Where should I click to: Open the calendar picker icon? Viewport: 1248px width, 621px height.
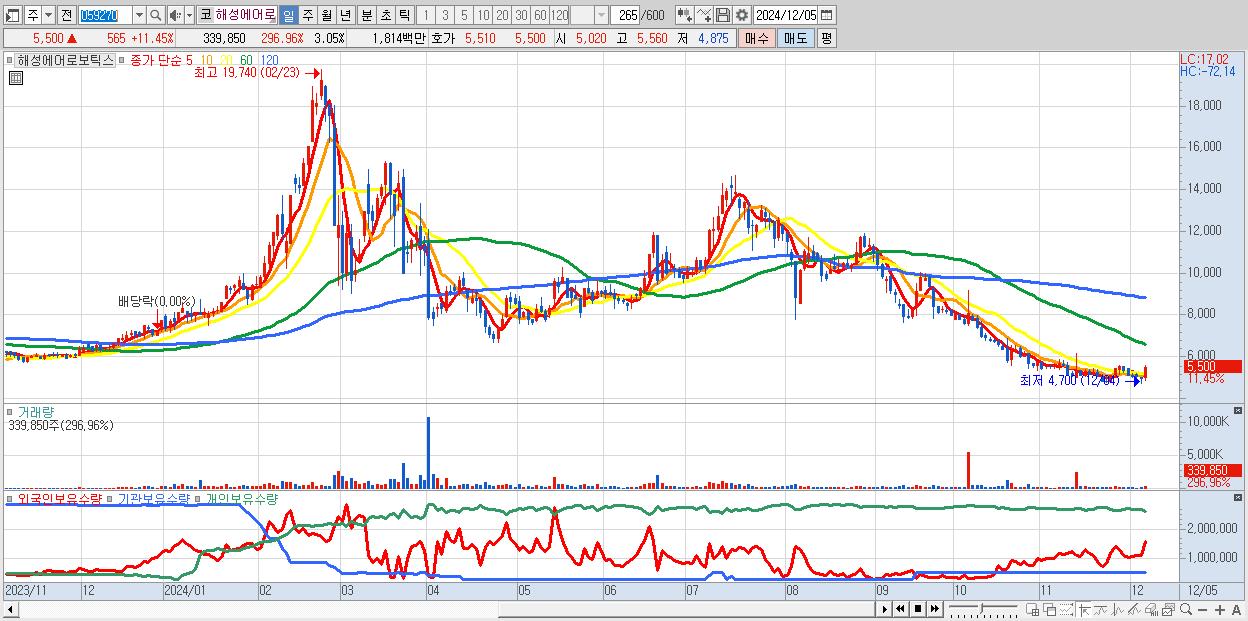(x=827, y=16)
